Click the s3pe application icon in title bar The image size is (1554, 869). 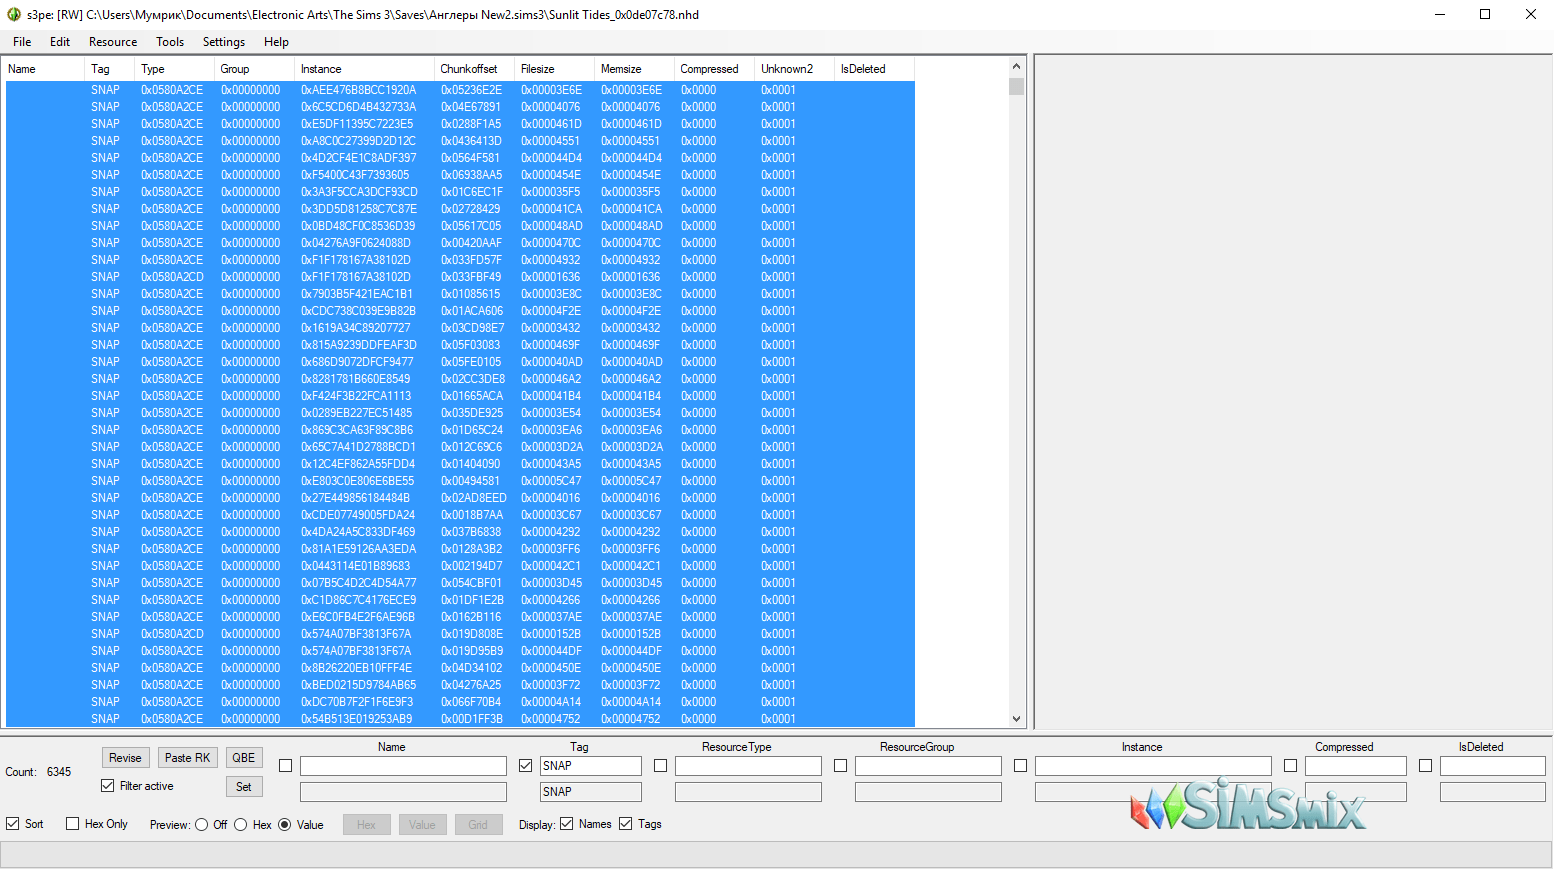click(x=14, y=14)
